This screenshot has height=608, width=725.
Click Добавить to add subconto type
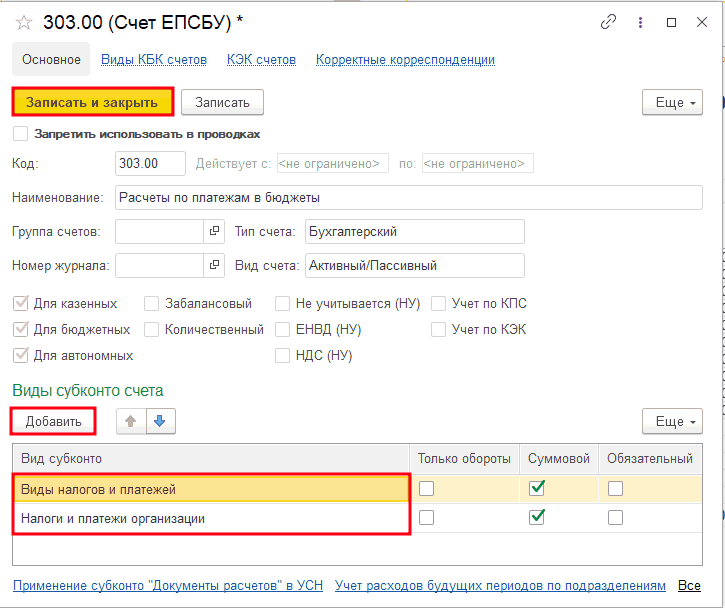pyautogui.click(x=53, y=421)
